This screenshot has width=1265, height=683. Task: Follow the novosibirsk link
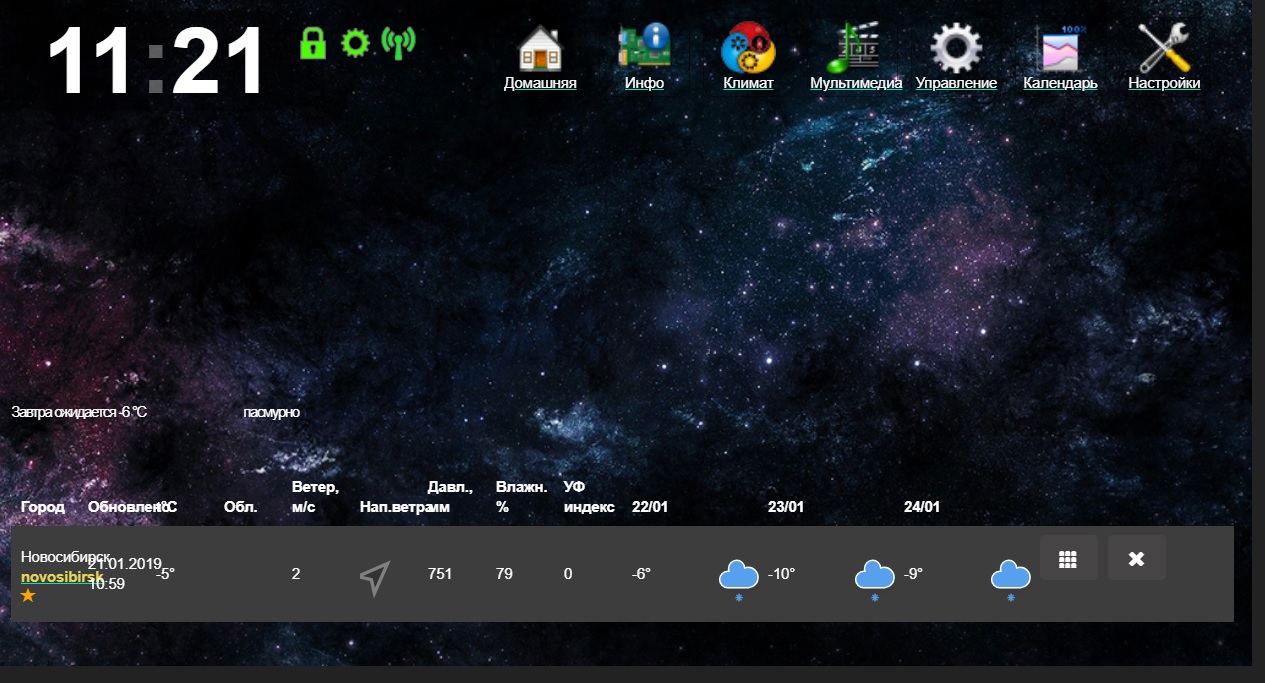click(62, 578)
